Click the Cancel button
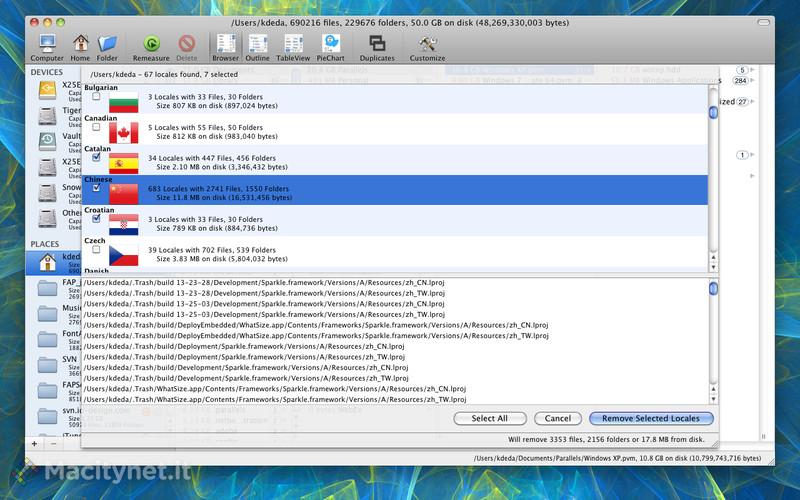The image size is (800, 500). (x=558, y=418)
